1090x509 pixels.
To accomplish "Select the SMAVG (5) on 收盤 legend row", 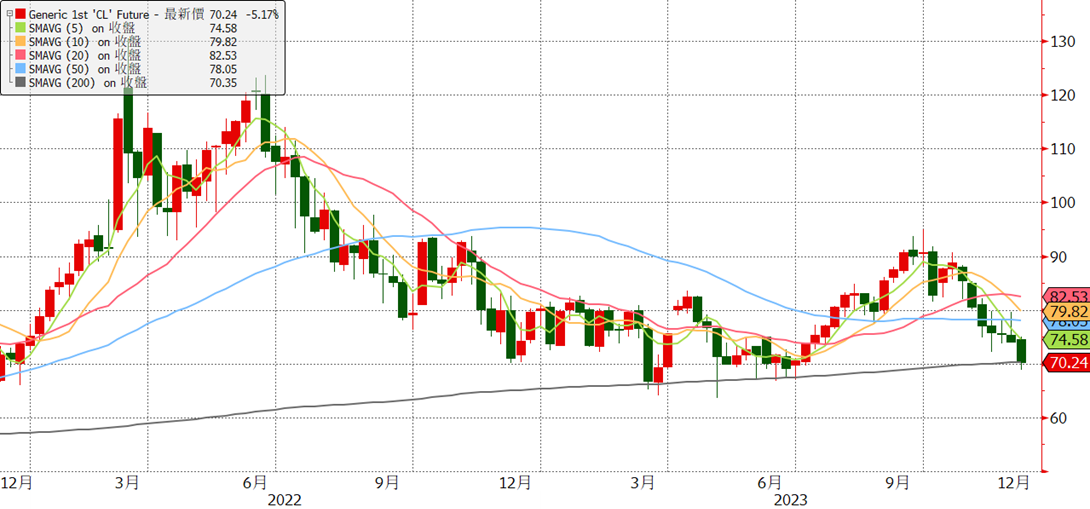I will pos(82,27).
